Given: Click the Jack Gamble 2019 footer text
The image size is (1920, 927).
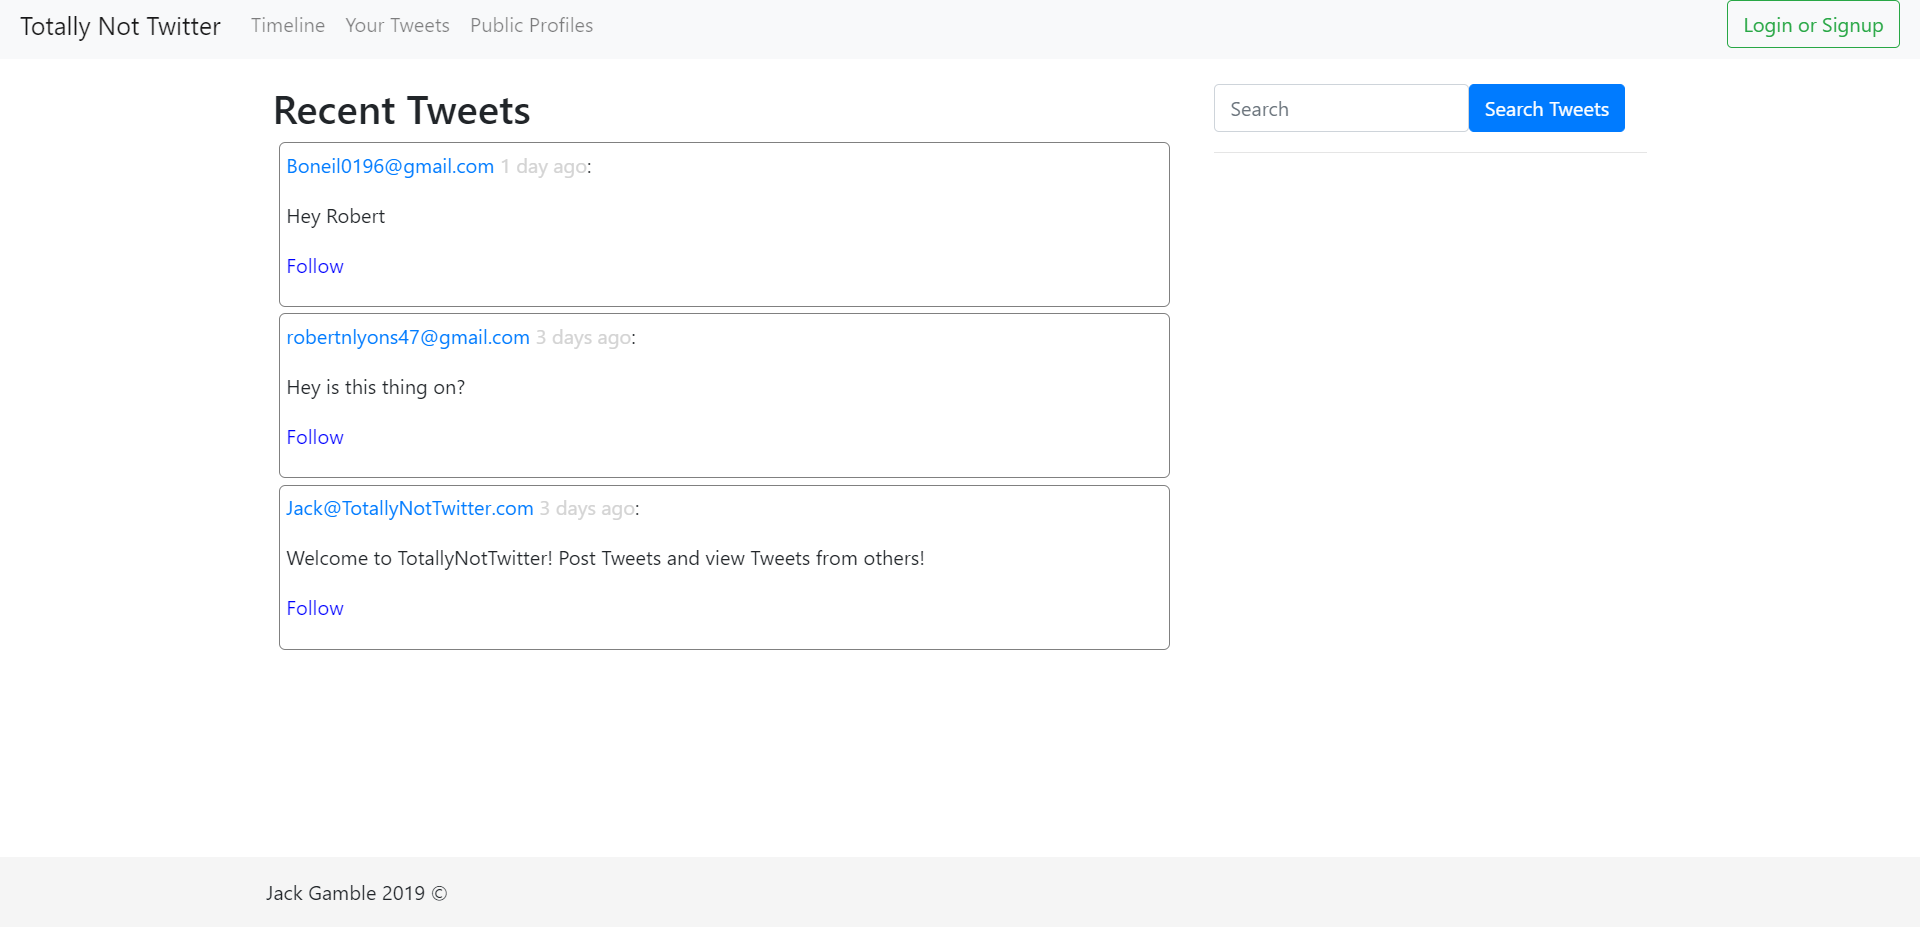Looking at the screenshot, I should click(356, 893).
